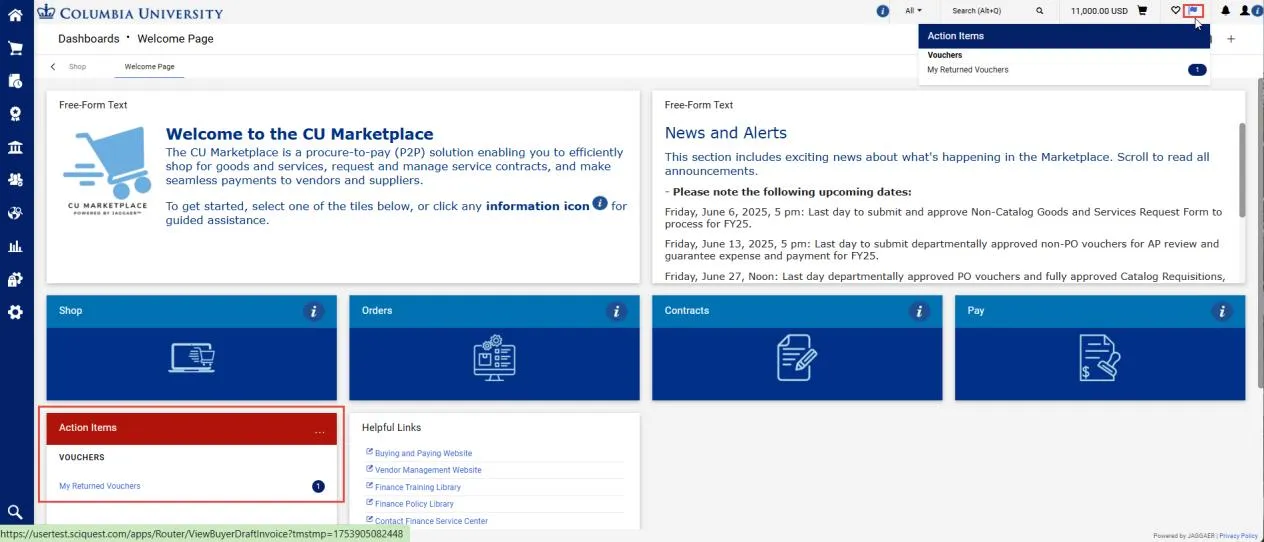
Task: Open the Action Items tile ellipsis menu
Action: 320,431
